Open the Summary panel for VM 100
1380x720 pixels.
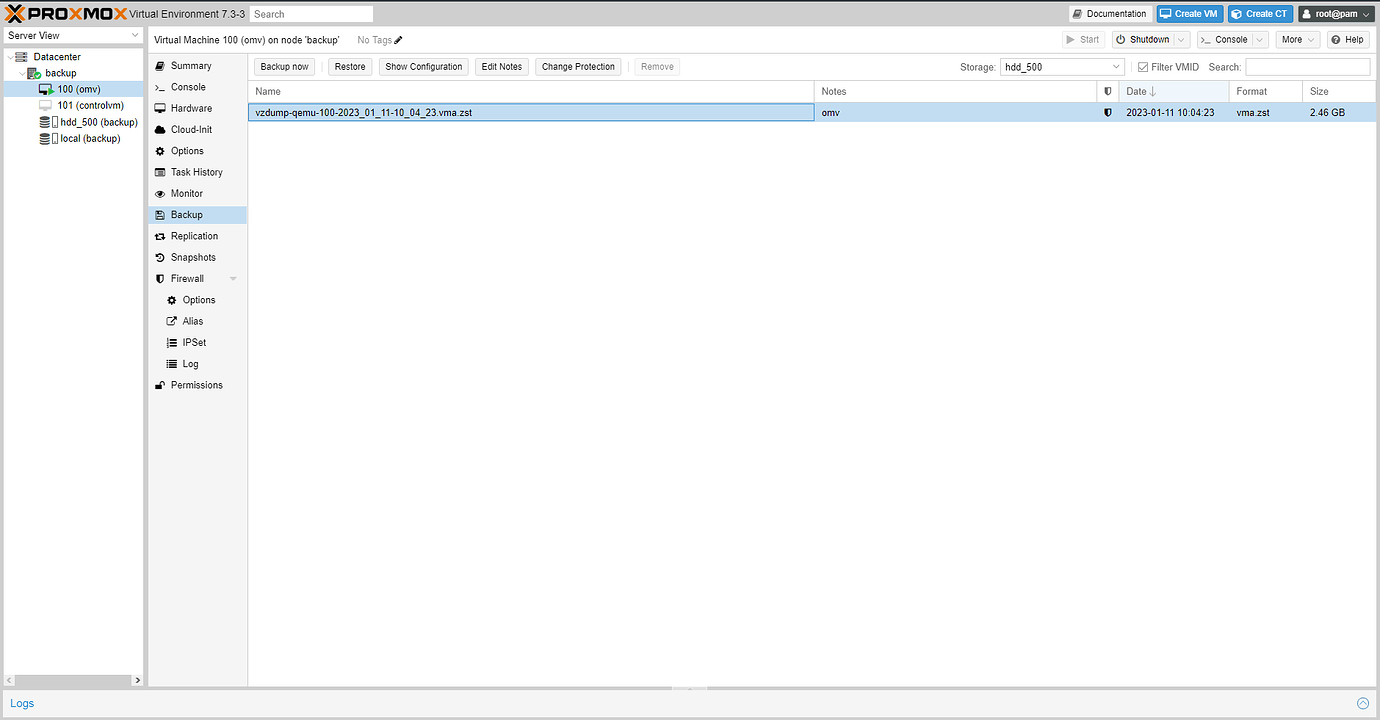(x=187, y=65)
